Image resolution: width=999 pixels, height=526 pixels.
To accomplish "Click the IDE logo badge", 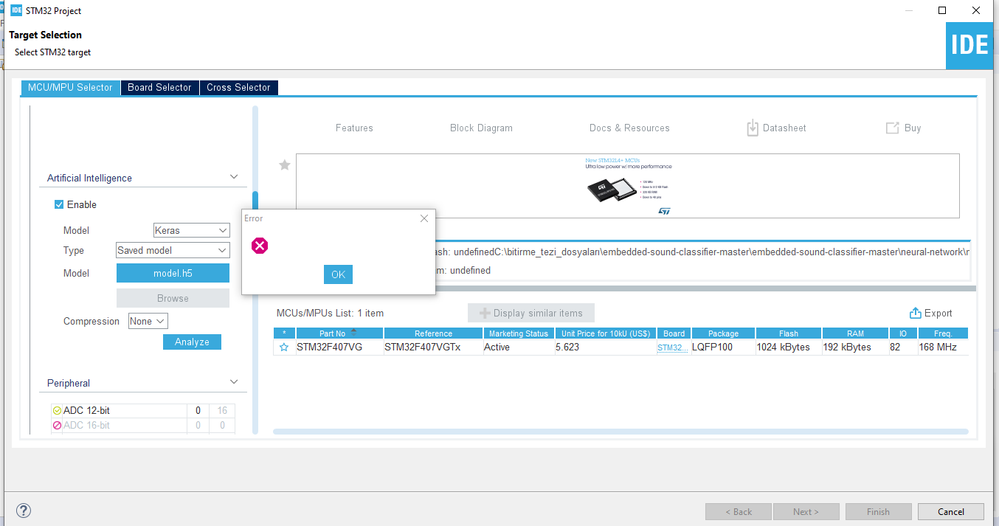I will pos(969,46).
